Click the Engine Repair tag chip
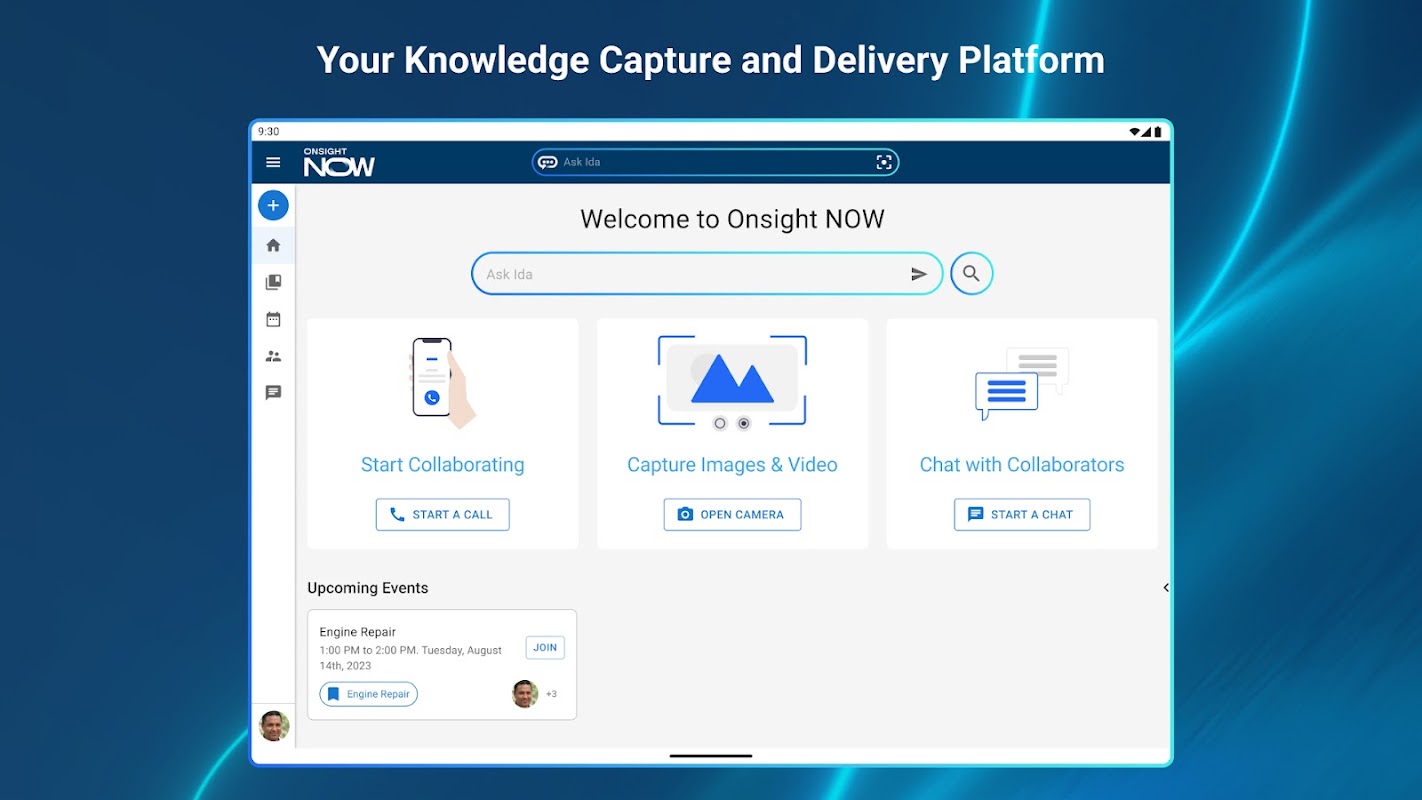Image resolution: width=1422 pixels, height=800 pixels. click(x=368, y=694)
